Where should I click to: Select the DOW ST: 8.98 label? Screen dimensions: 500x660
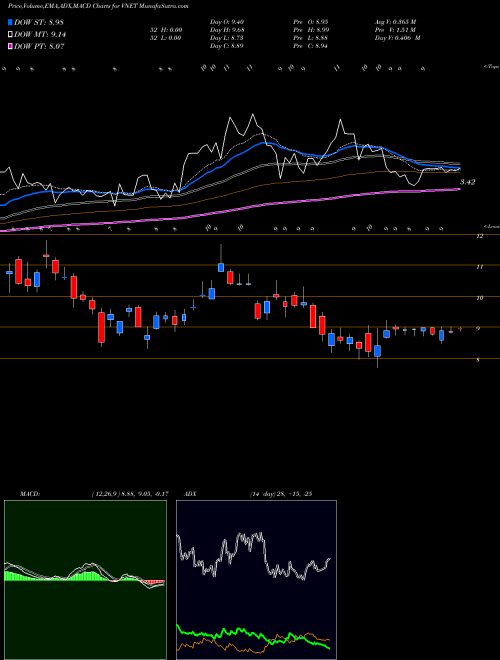point(39,22)
